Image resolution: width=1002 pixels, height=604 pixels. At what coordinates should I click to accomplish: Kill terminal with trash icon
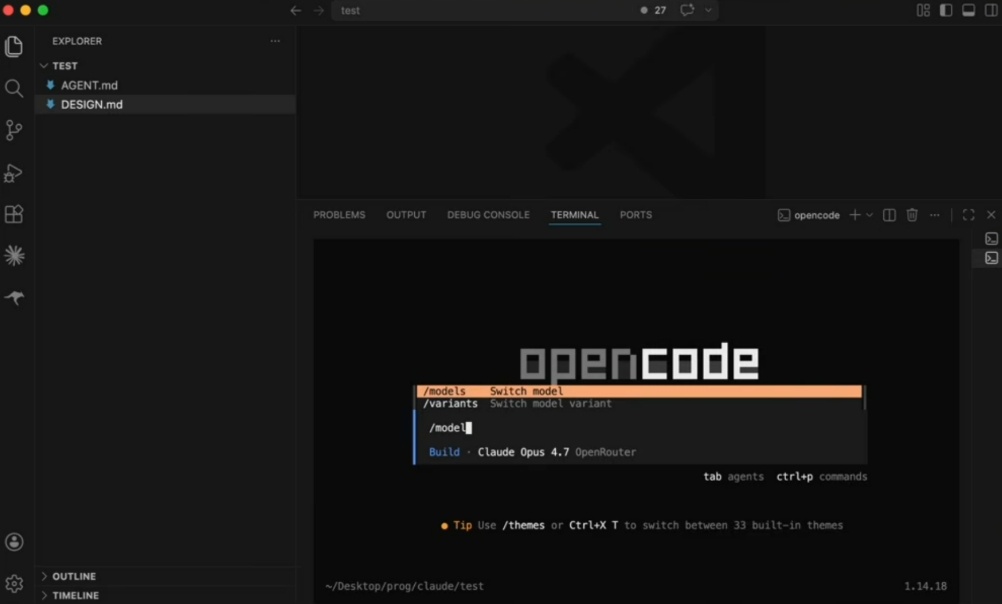click(912, 215)
